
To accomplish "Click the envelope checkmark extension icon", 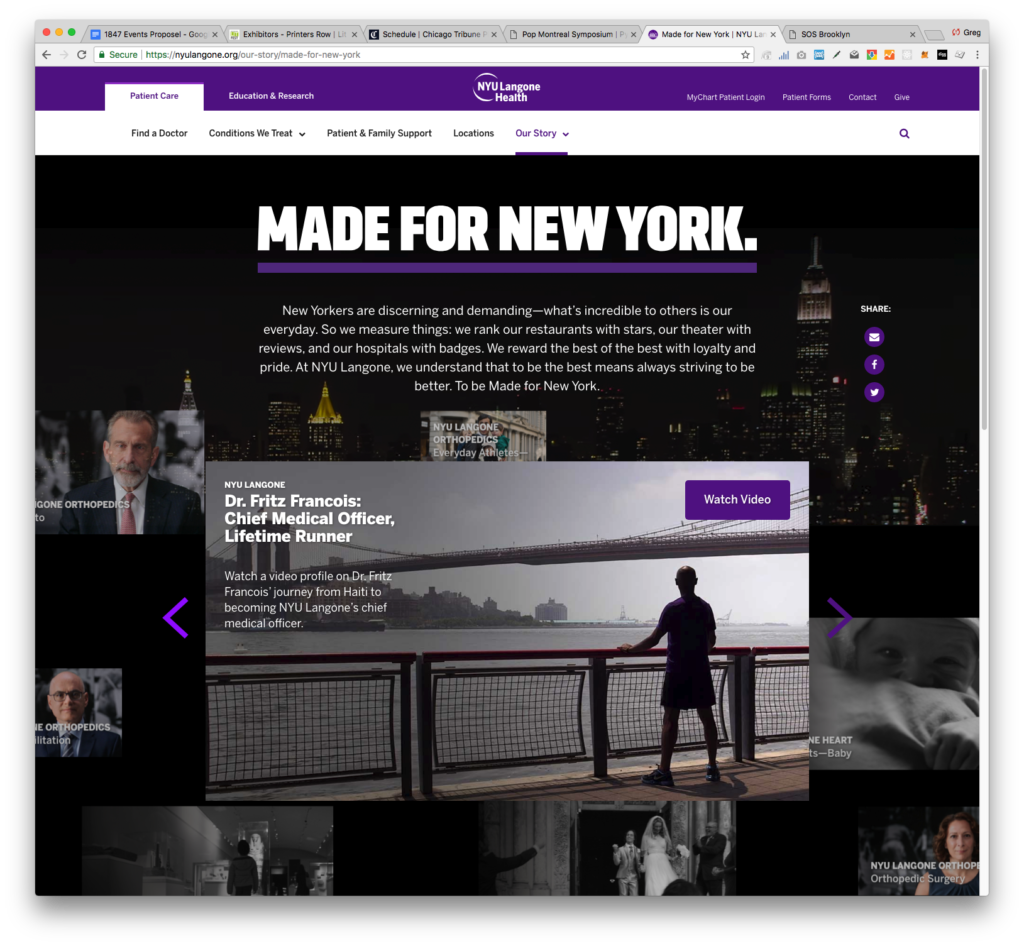I will coord(854,55).
